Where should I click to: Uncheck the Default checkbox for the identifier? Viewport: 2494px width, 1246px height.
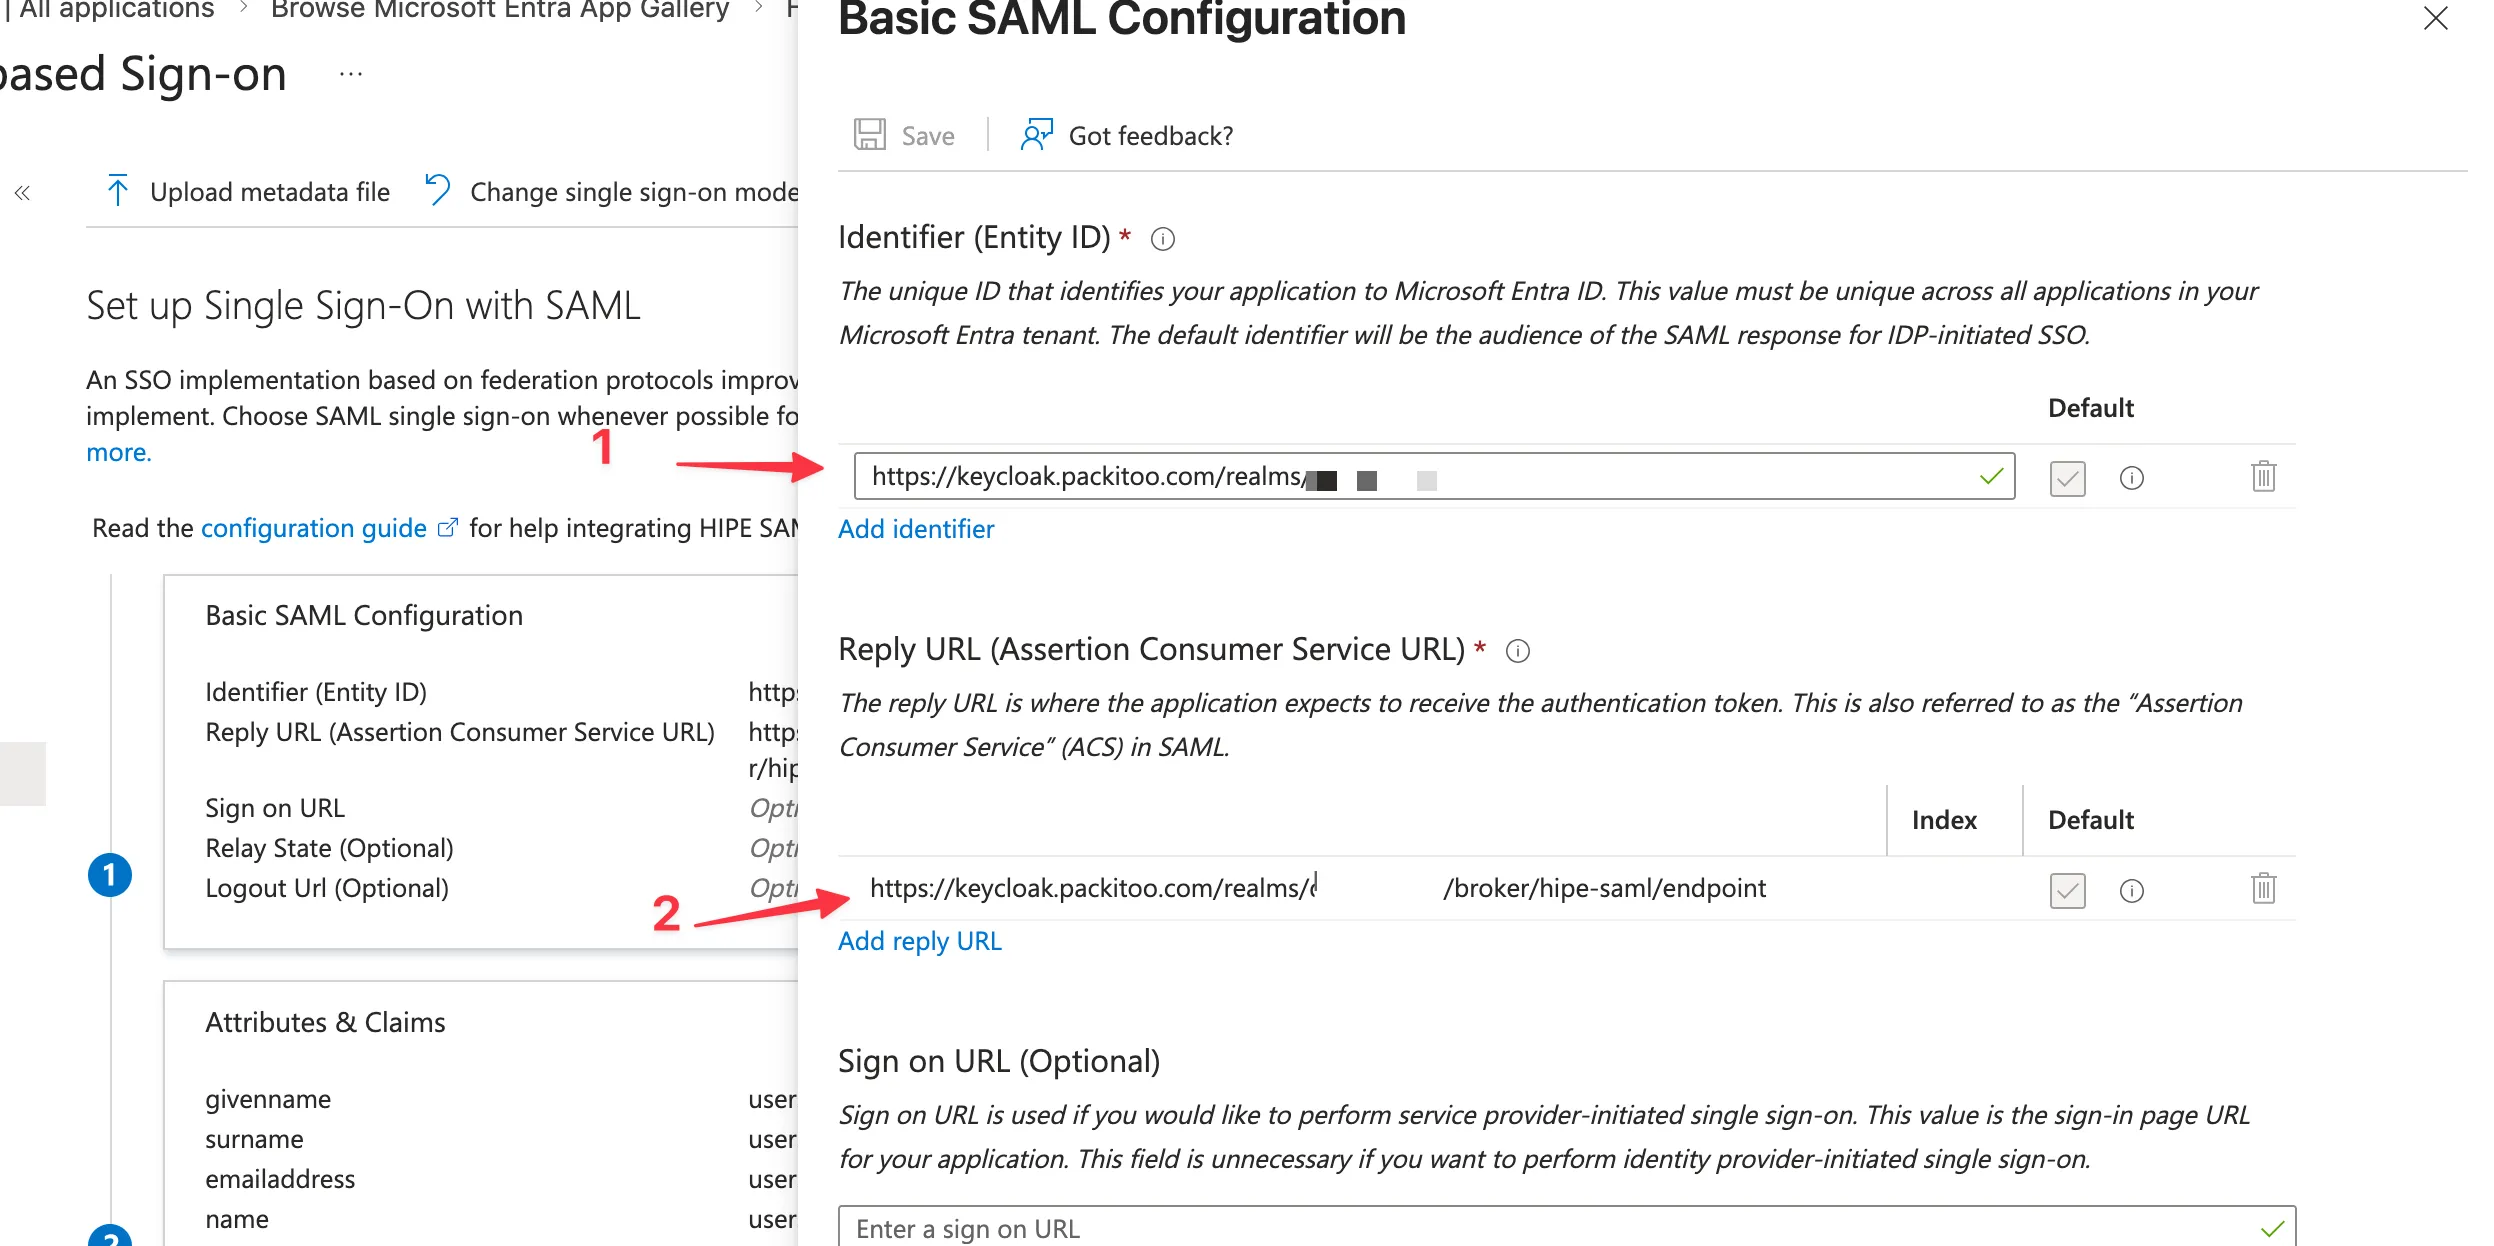point(2068,478)
